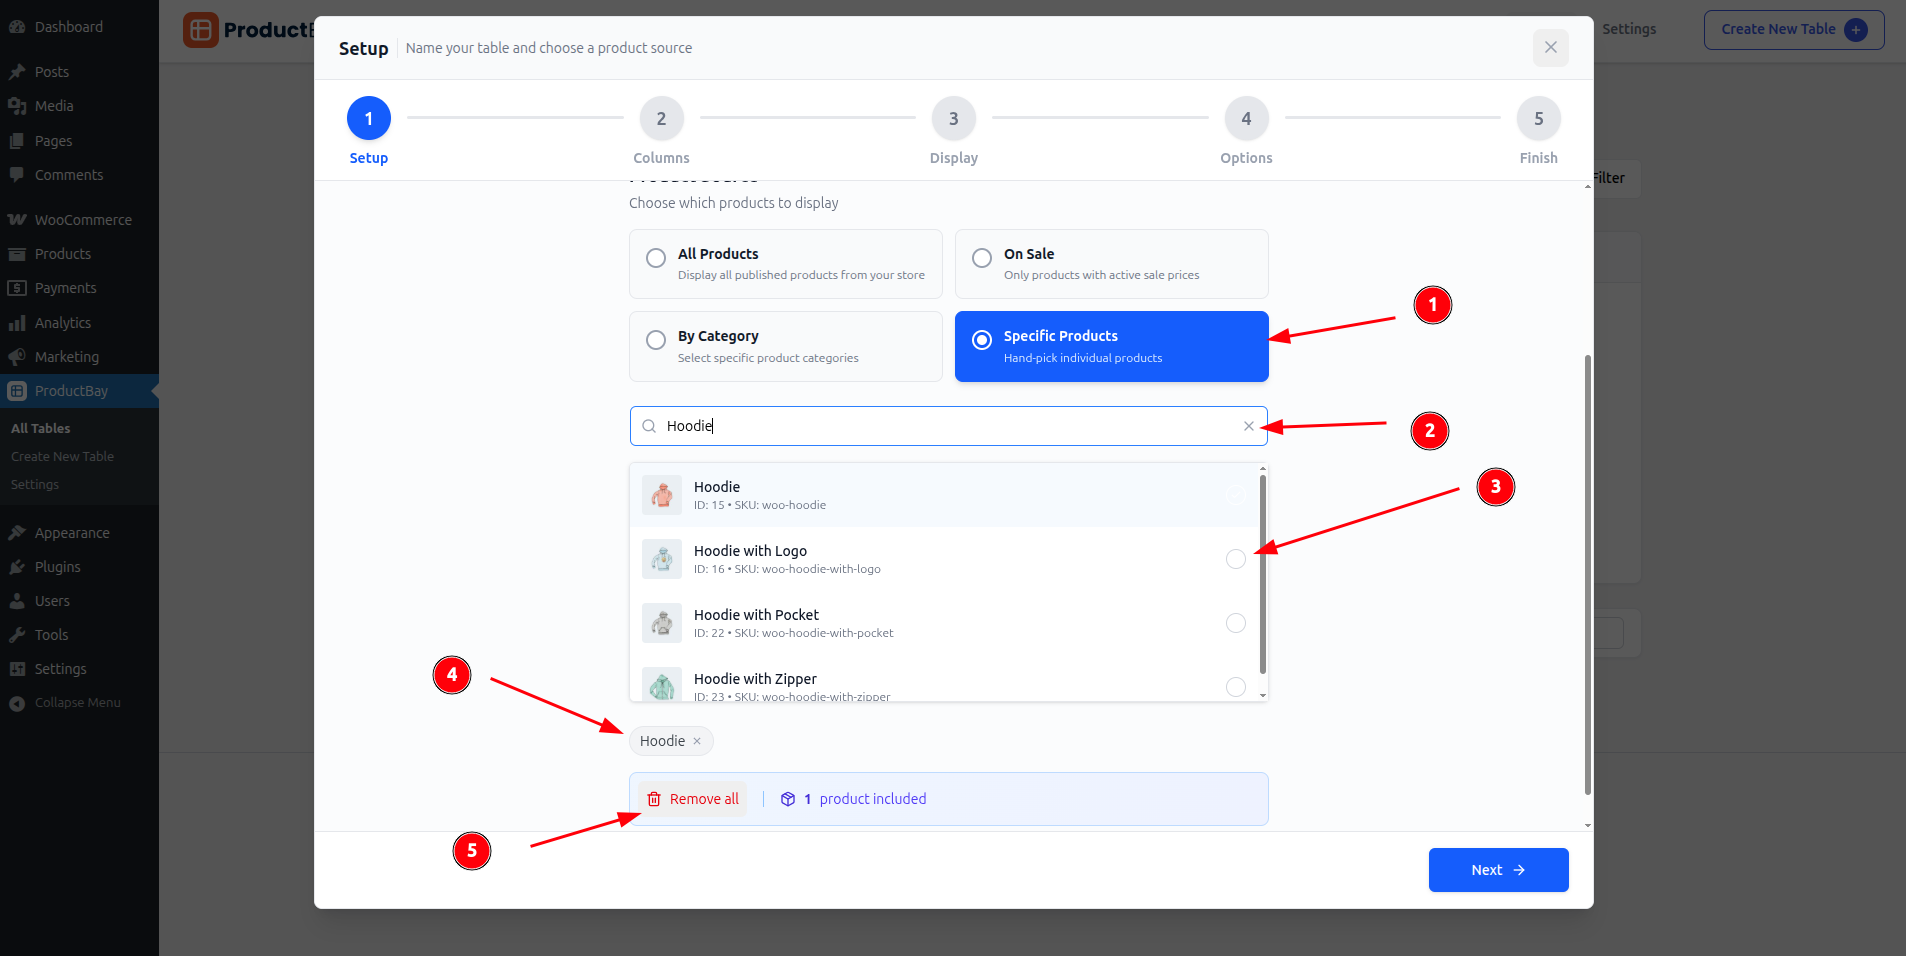Open Analytics from the sidebar icon
Screen dimensions: 1906x956
(17, 323)
